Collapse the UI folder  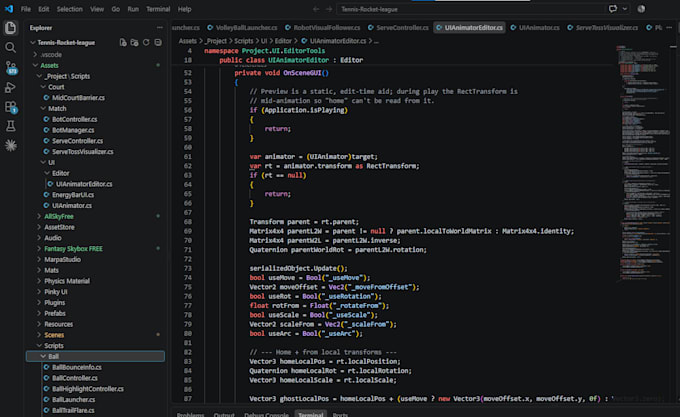coord(51,163)
